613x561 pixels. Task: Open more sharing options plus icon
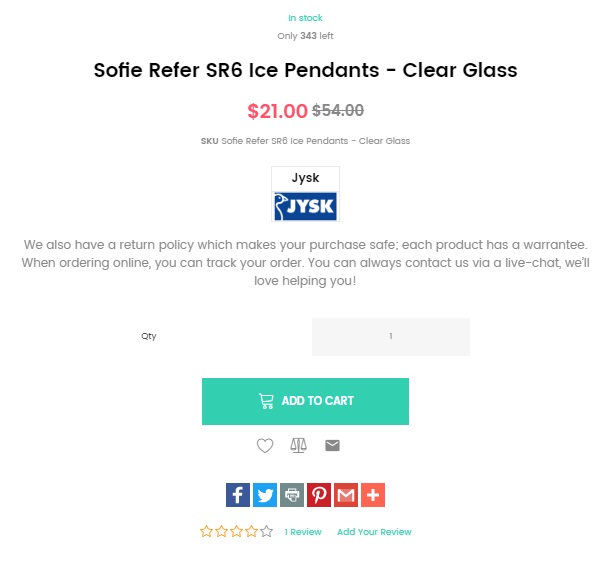point(373,495)
